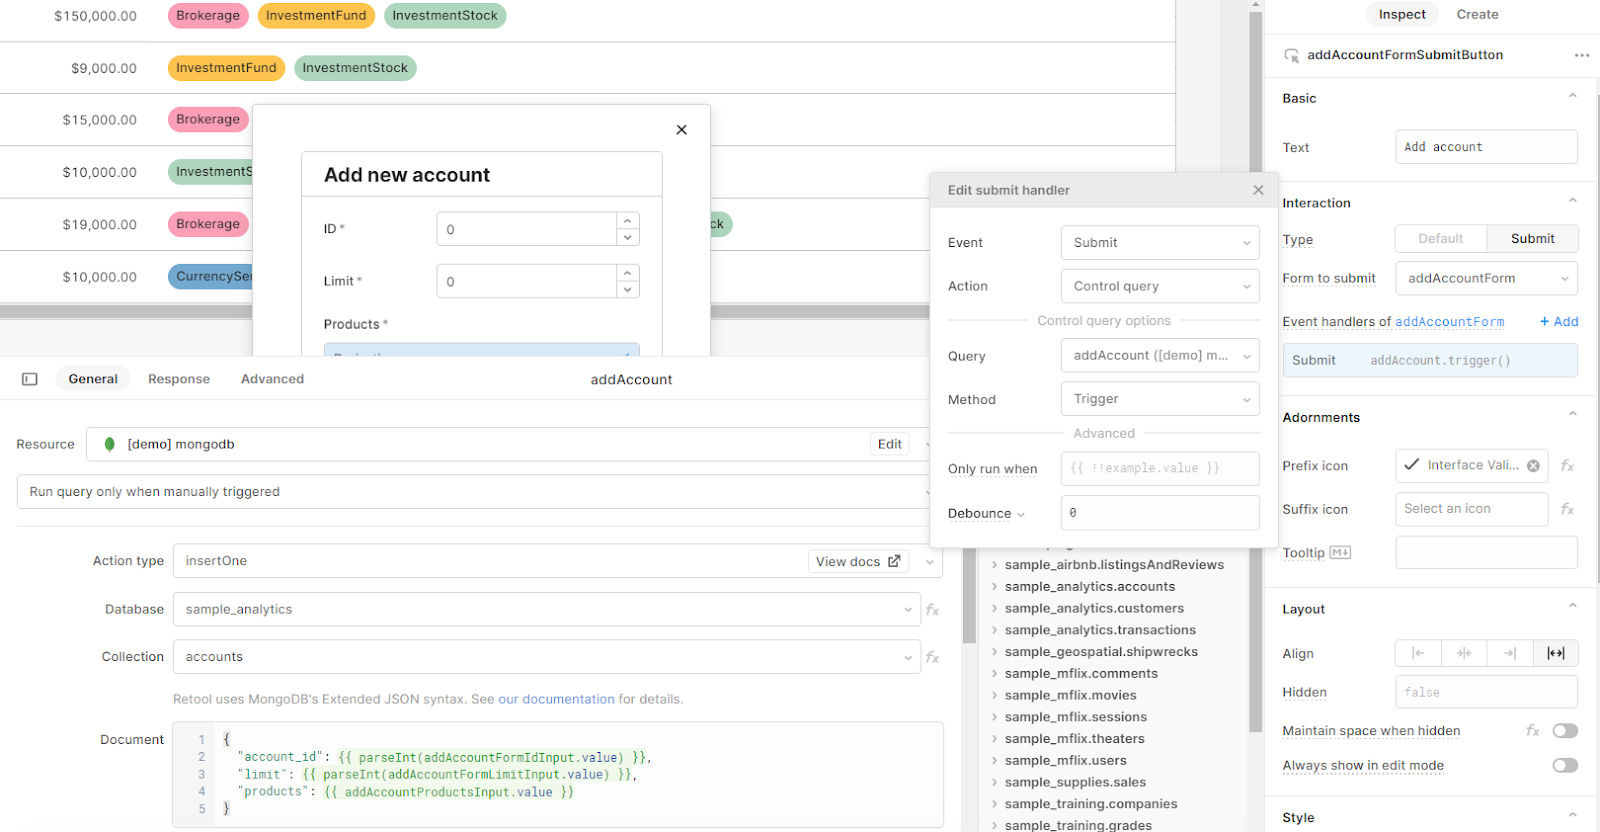
Task: Switch to the Response tab
Action: click(x=179, y=379)
